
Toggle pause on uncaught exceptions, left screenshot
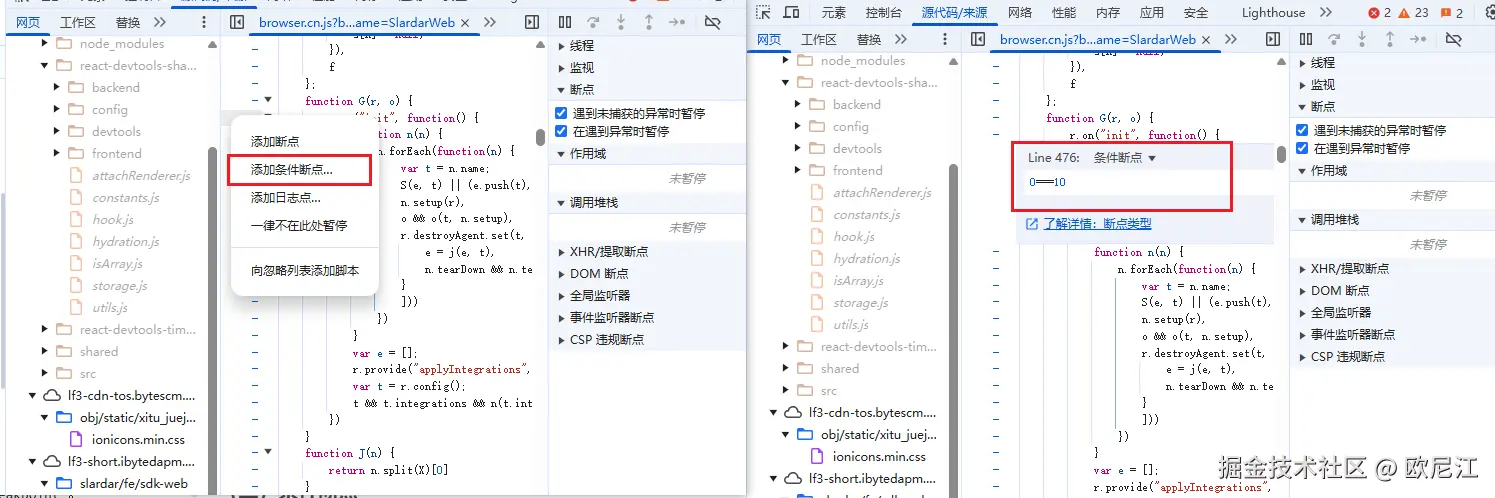click(x=561, y=113)
